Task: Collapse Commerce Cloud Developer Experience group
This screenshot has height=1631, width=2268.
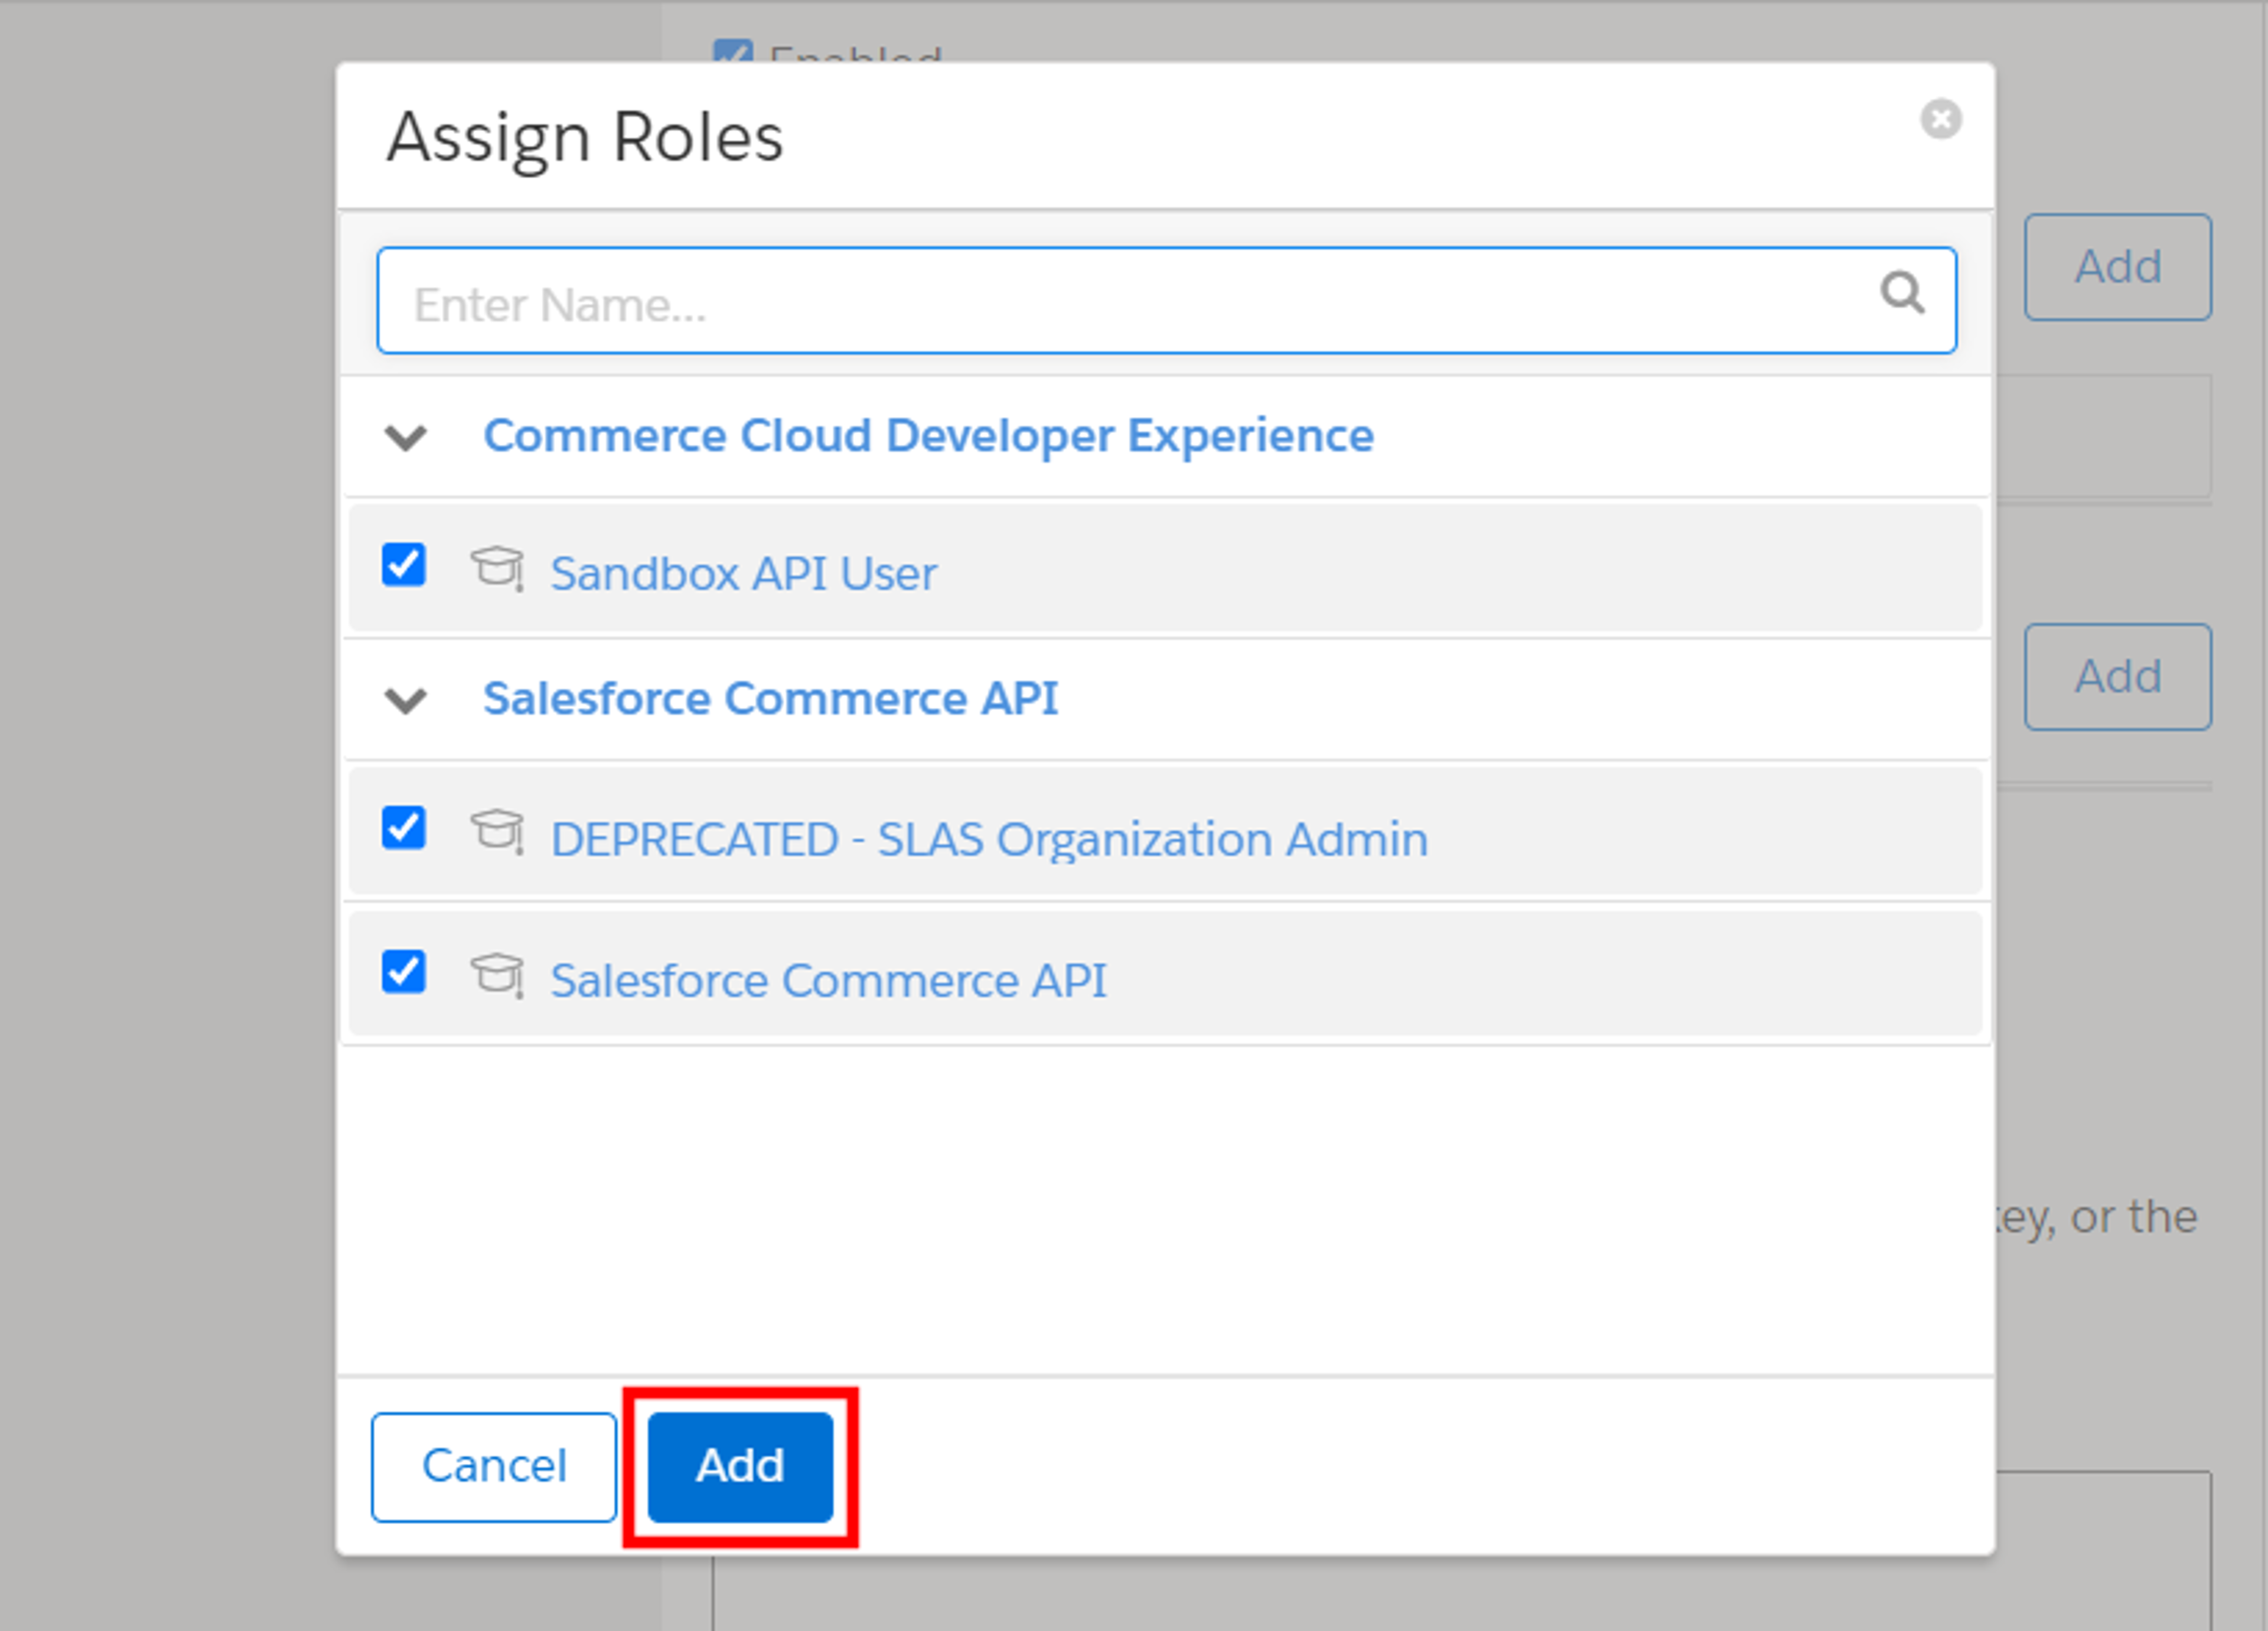Action: click(x=406, y=438)
